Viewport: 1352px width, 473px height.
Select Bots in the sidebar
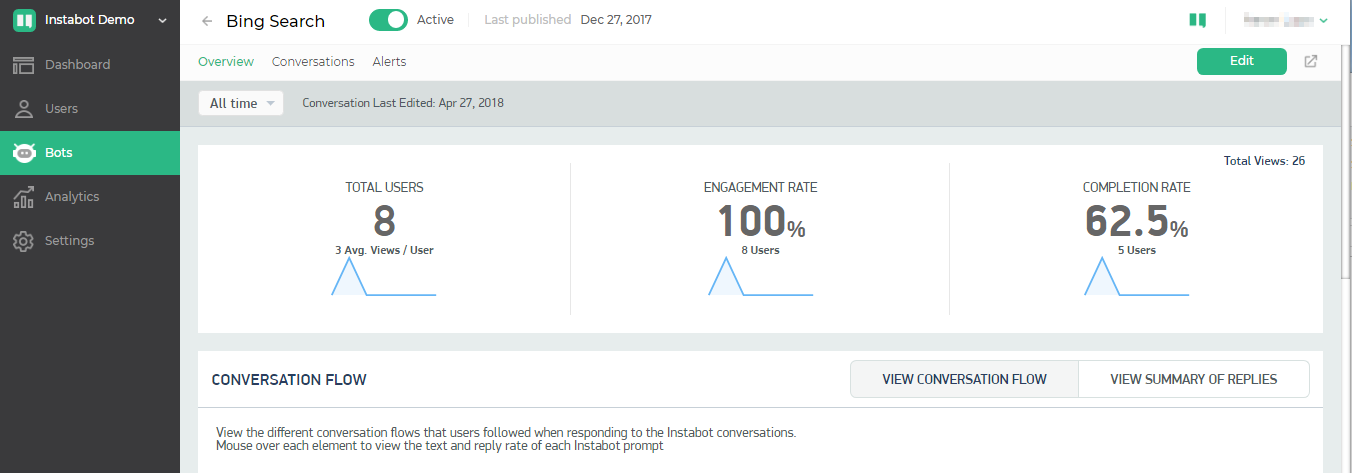(x=90, y=153)
